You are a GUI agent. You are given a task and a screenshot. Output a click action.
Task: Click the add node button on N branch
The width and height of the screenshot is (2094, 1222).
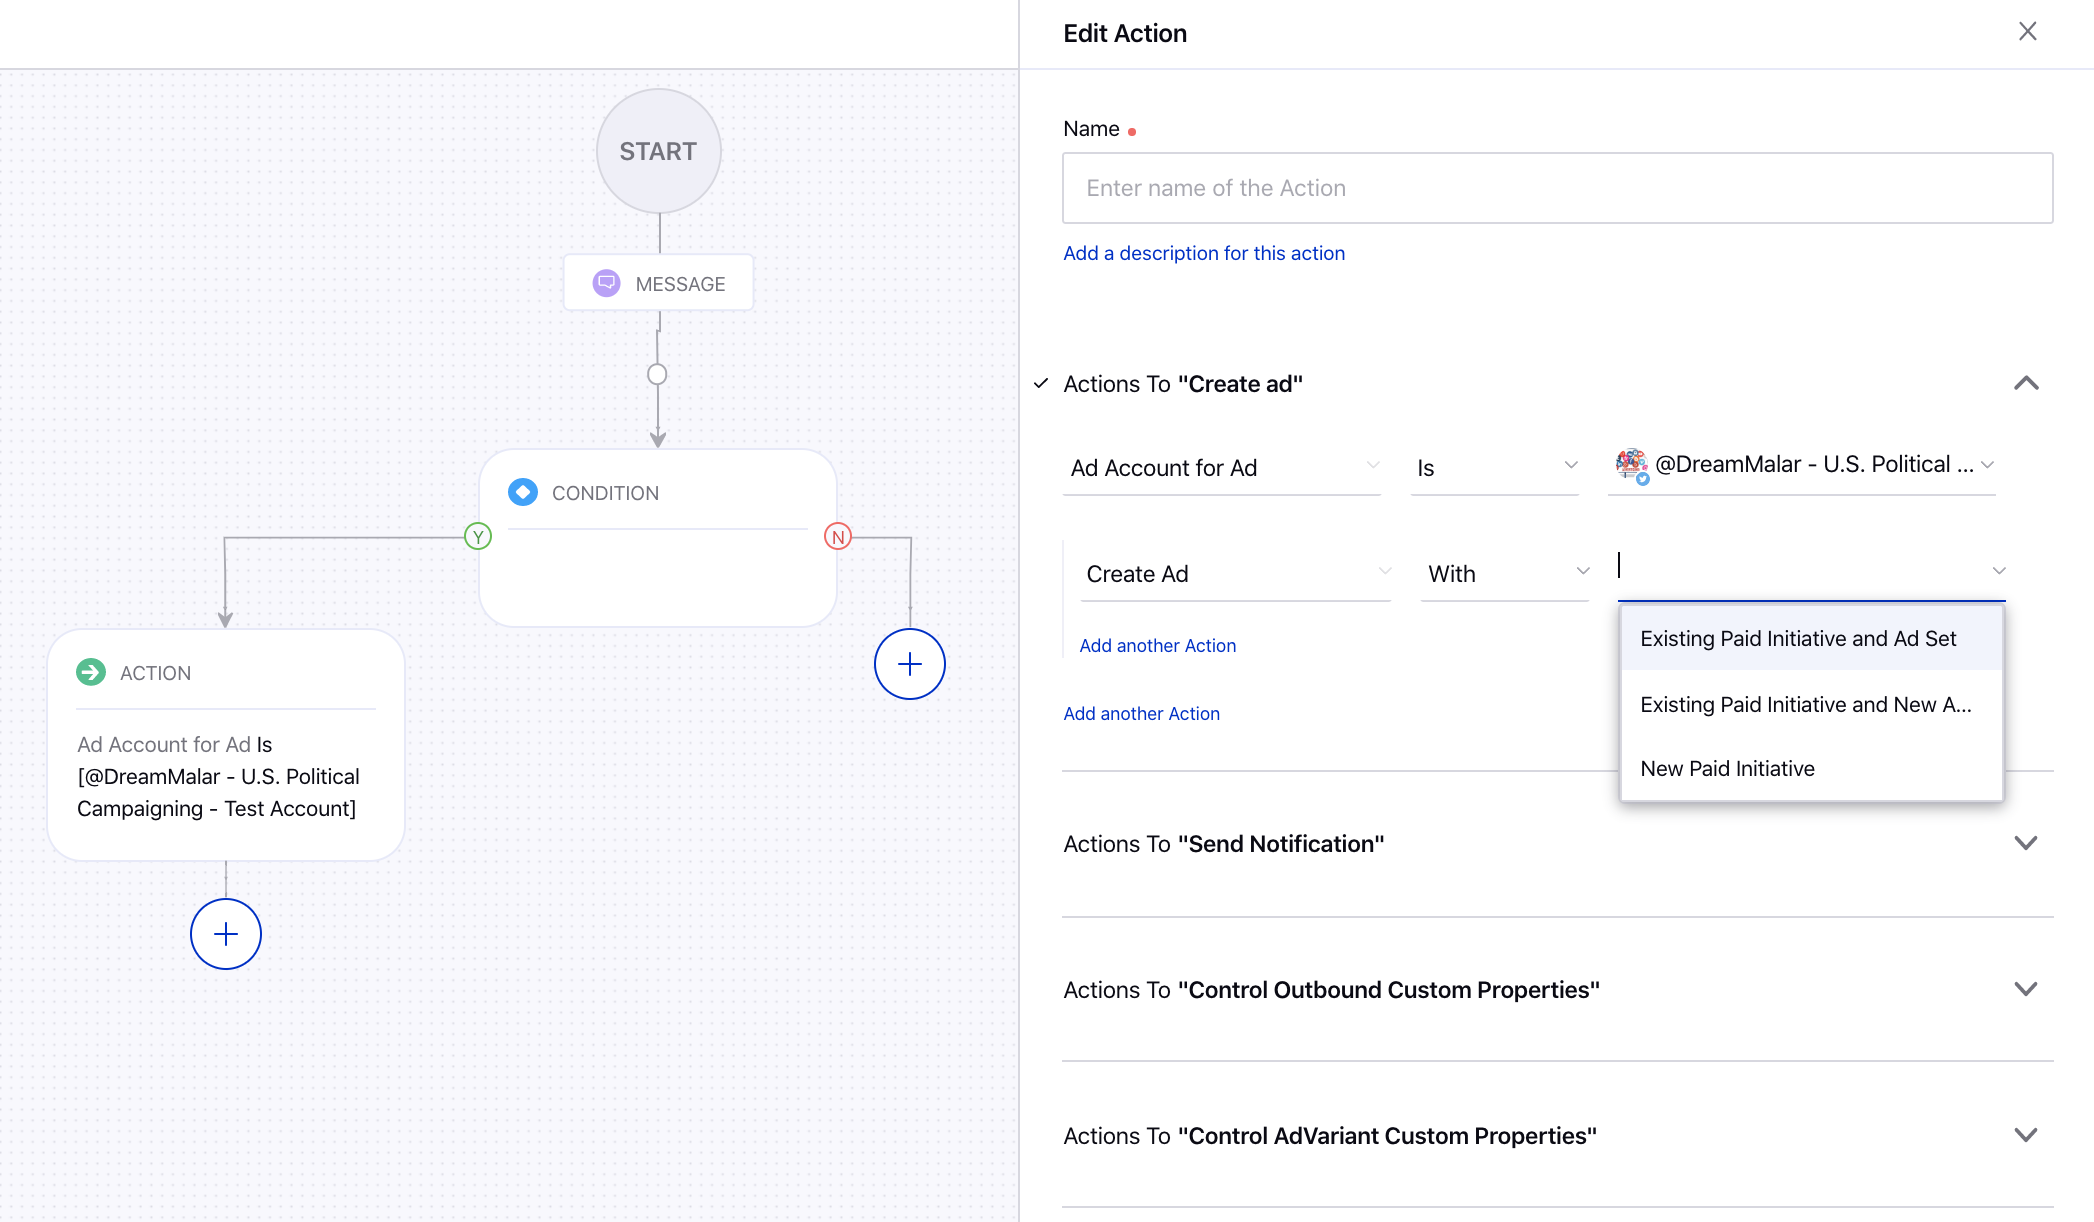tap(909, 663)
